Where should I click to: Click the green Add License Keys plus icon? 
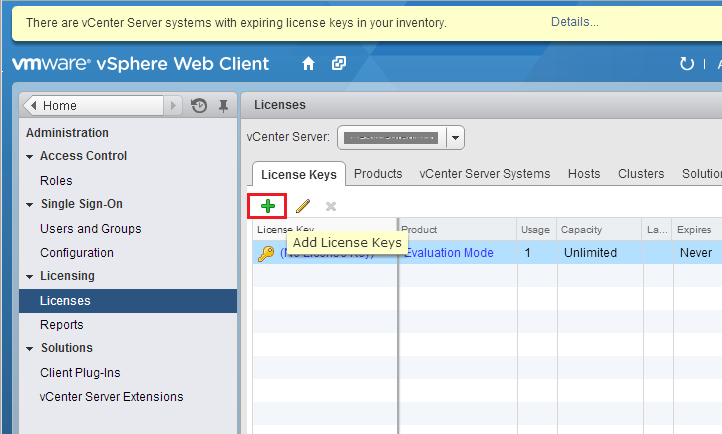(268, 206)
